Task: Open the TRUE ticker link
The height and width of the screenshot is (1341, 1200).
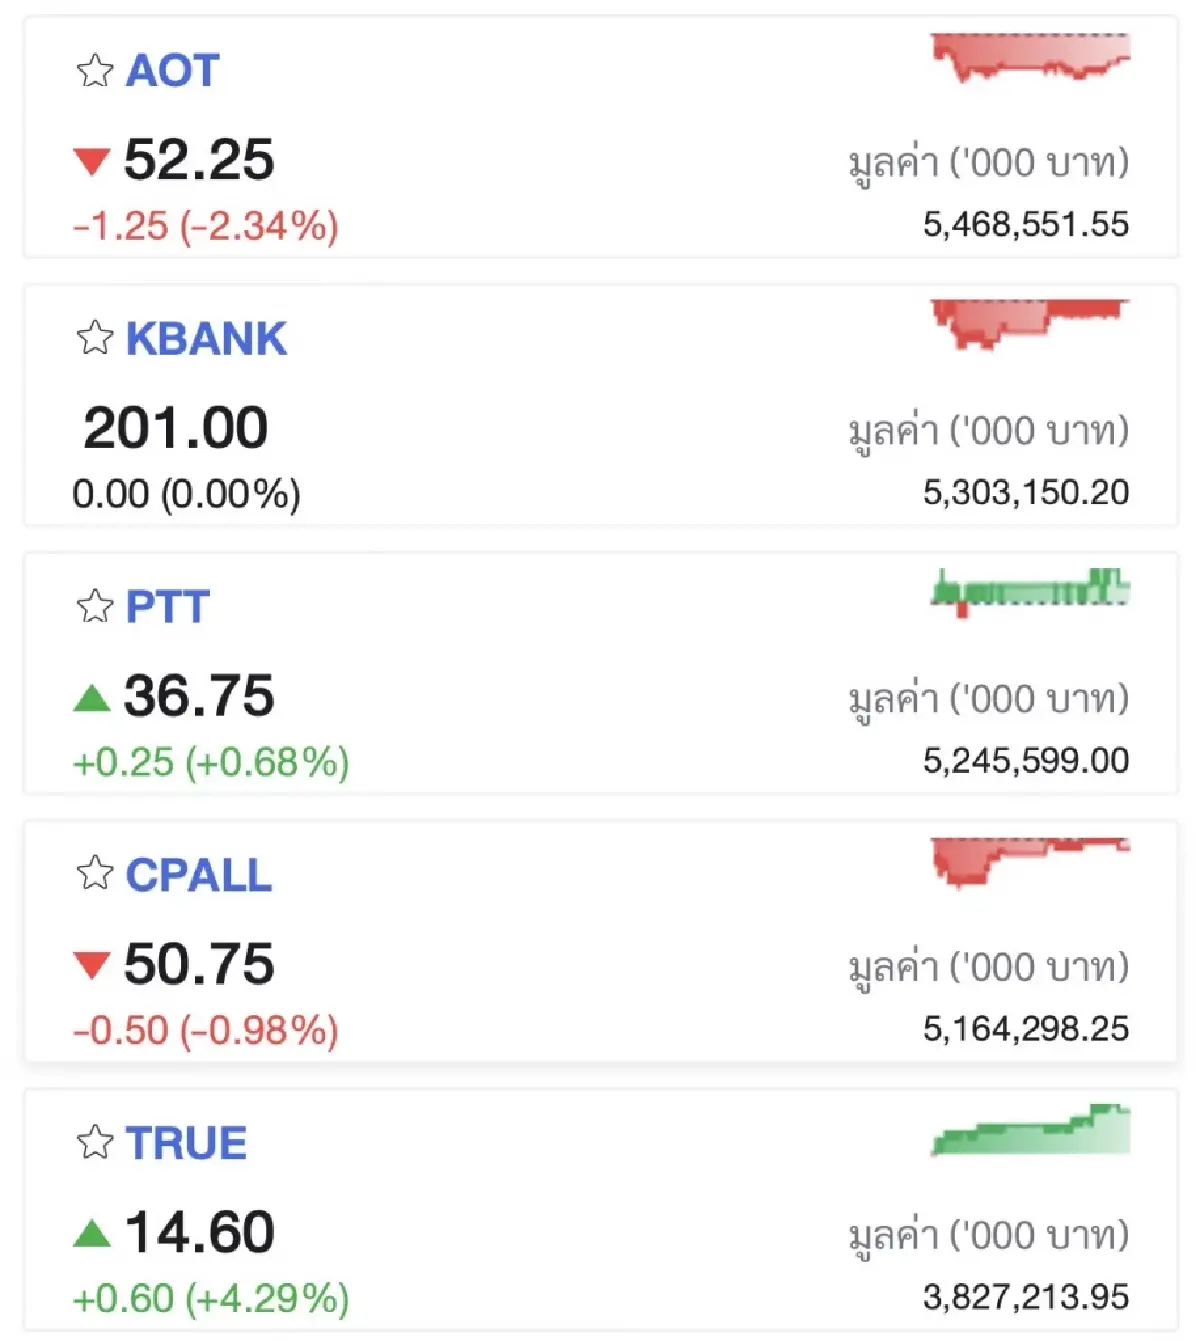Action: click(186, 1143)
